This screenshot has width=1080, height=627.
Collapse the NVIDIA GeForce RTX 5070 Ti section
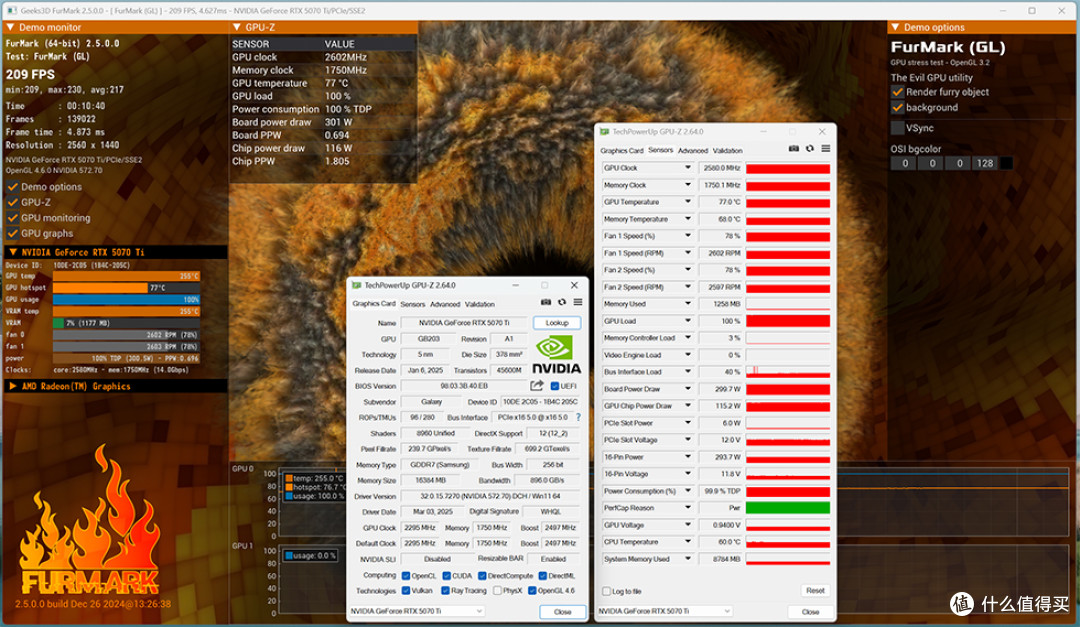coord(12,252)
